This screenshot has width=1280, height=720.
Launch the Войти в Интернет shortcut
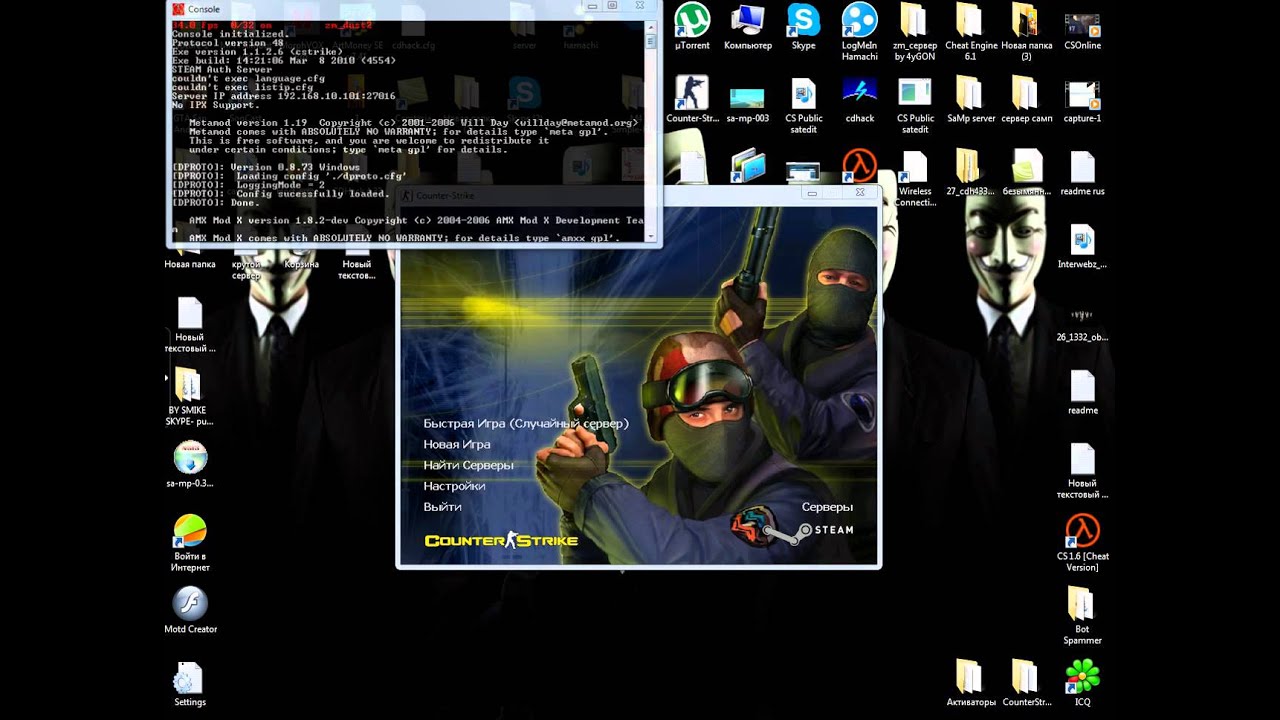coord(190,542)
